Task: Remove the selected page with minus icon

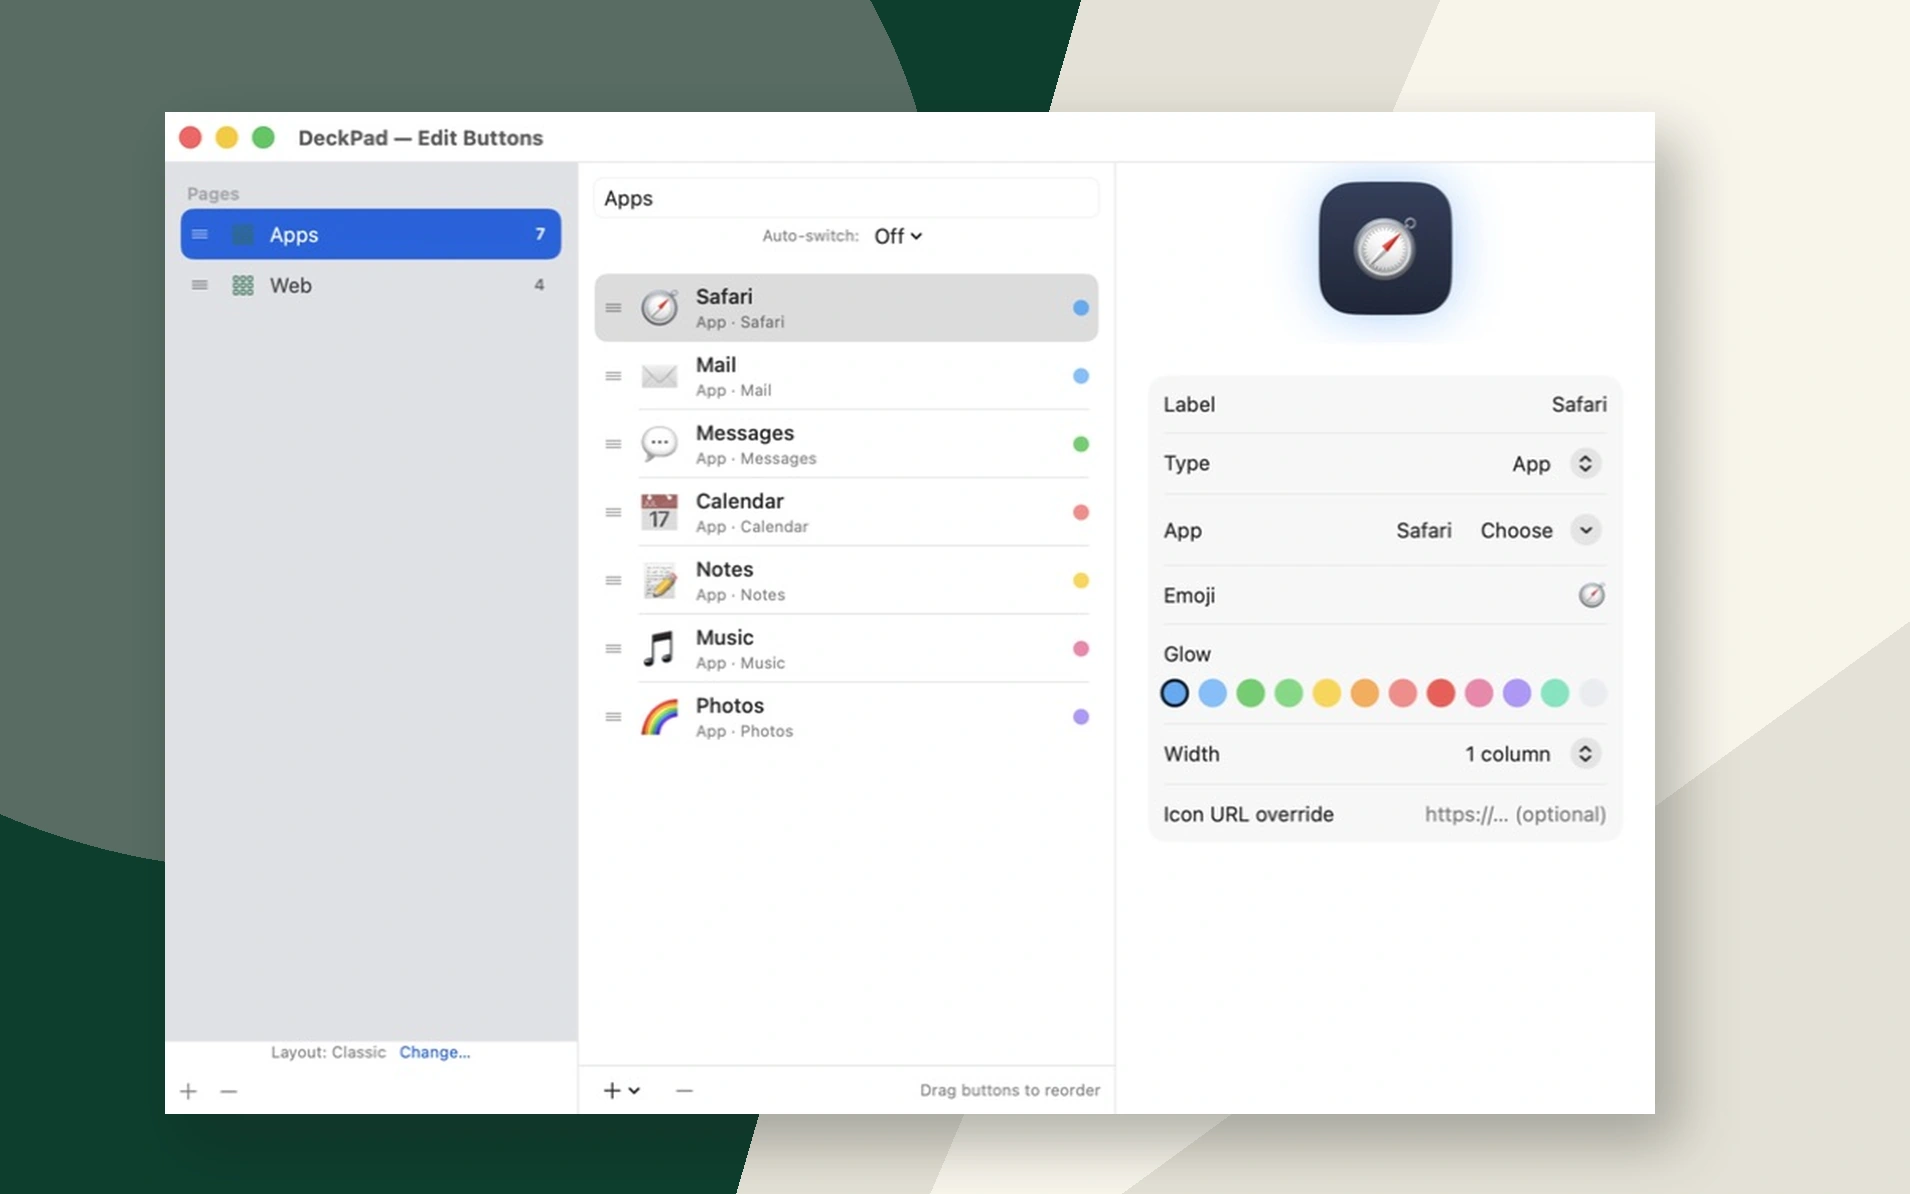Action: 229,1091
